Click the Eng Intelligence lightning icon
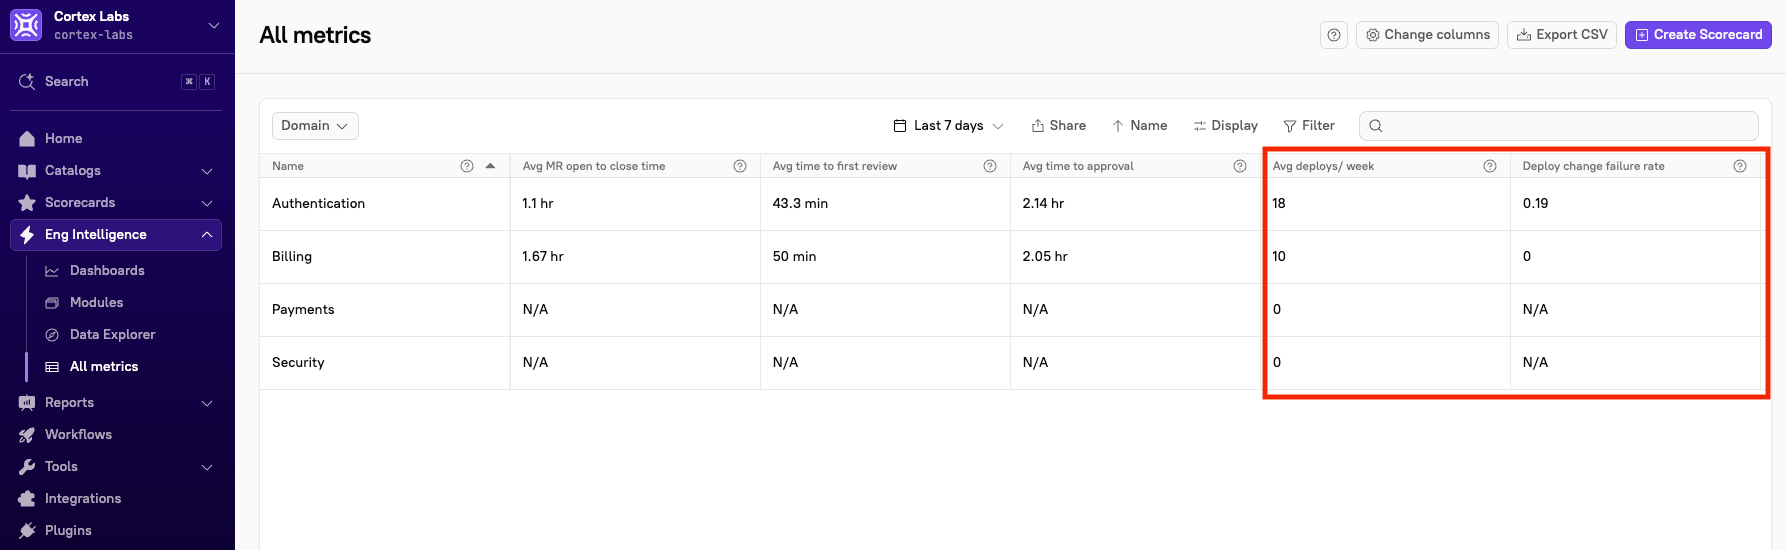The width and height of the screenshot is (1786, 550). click(27, 235)
